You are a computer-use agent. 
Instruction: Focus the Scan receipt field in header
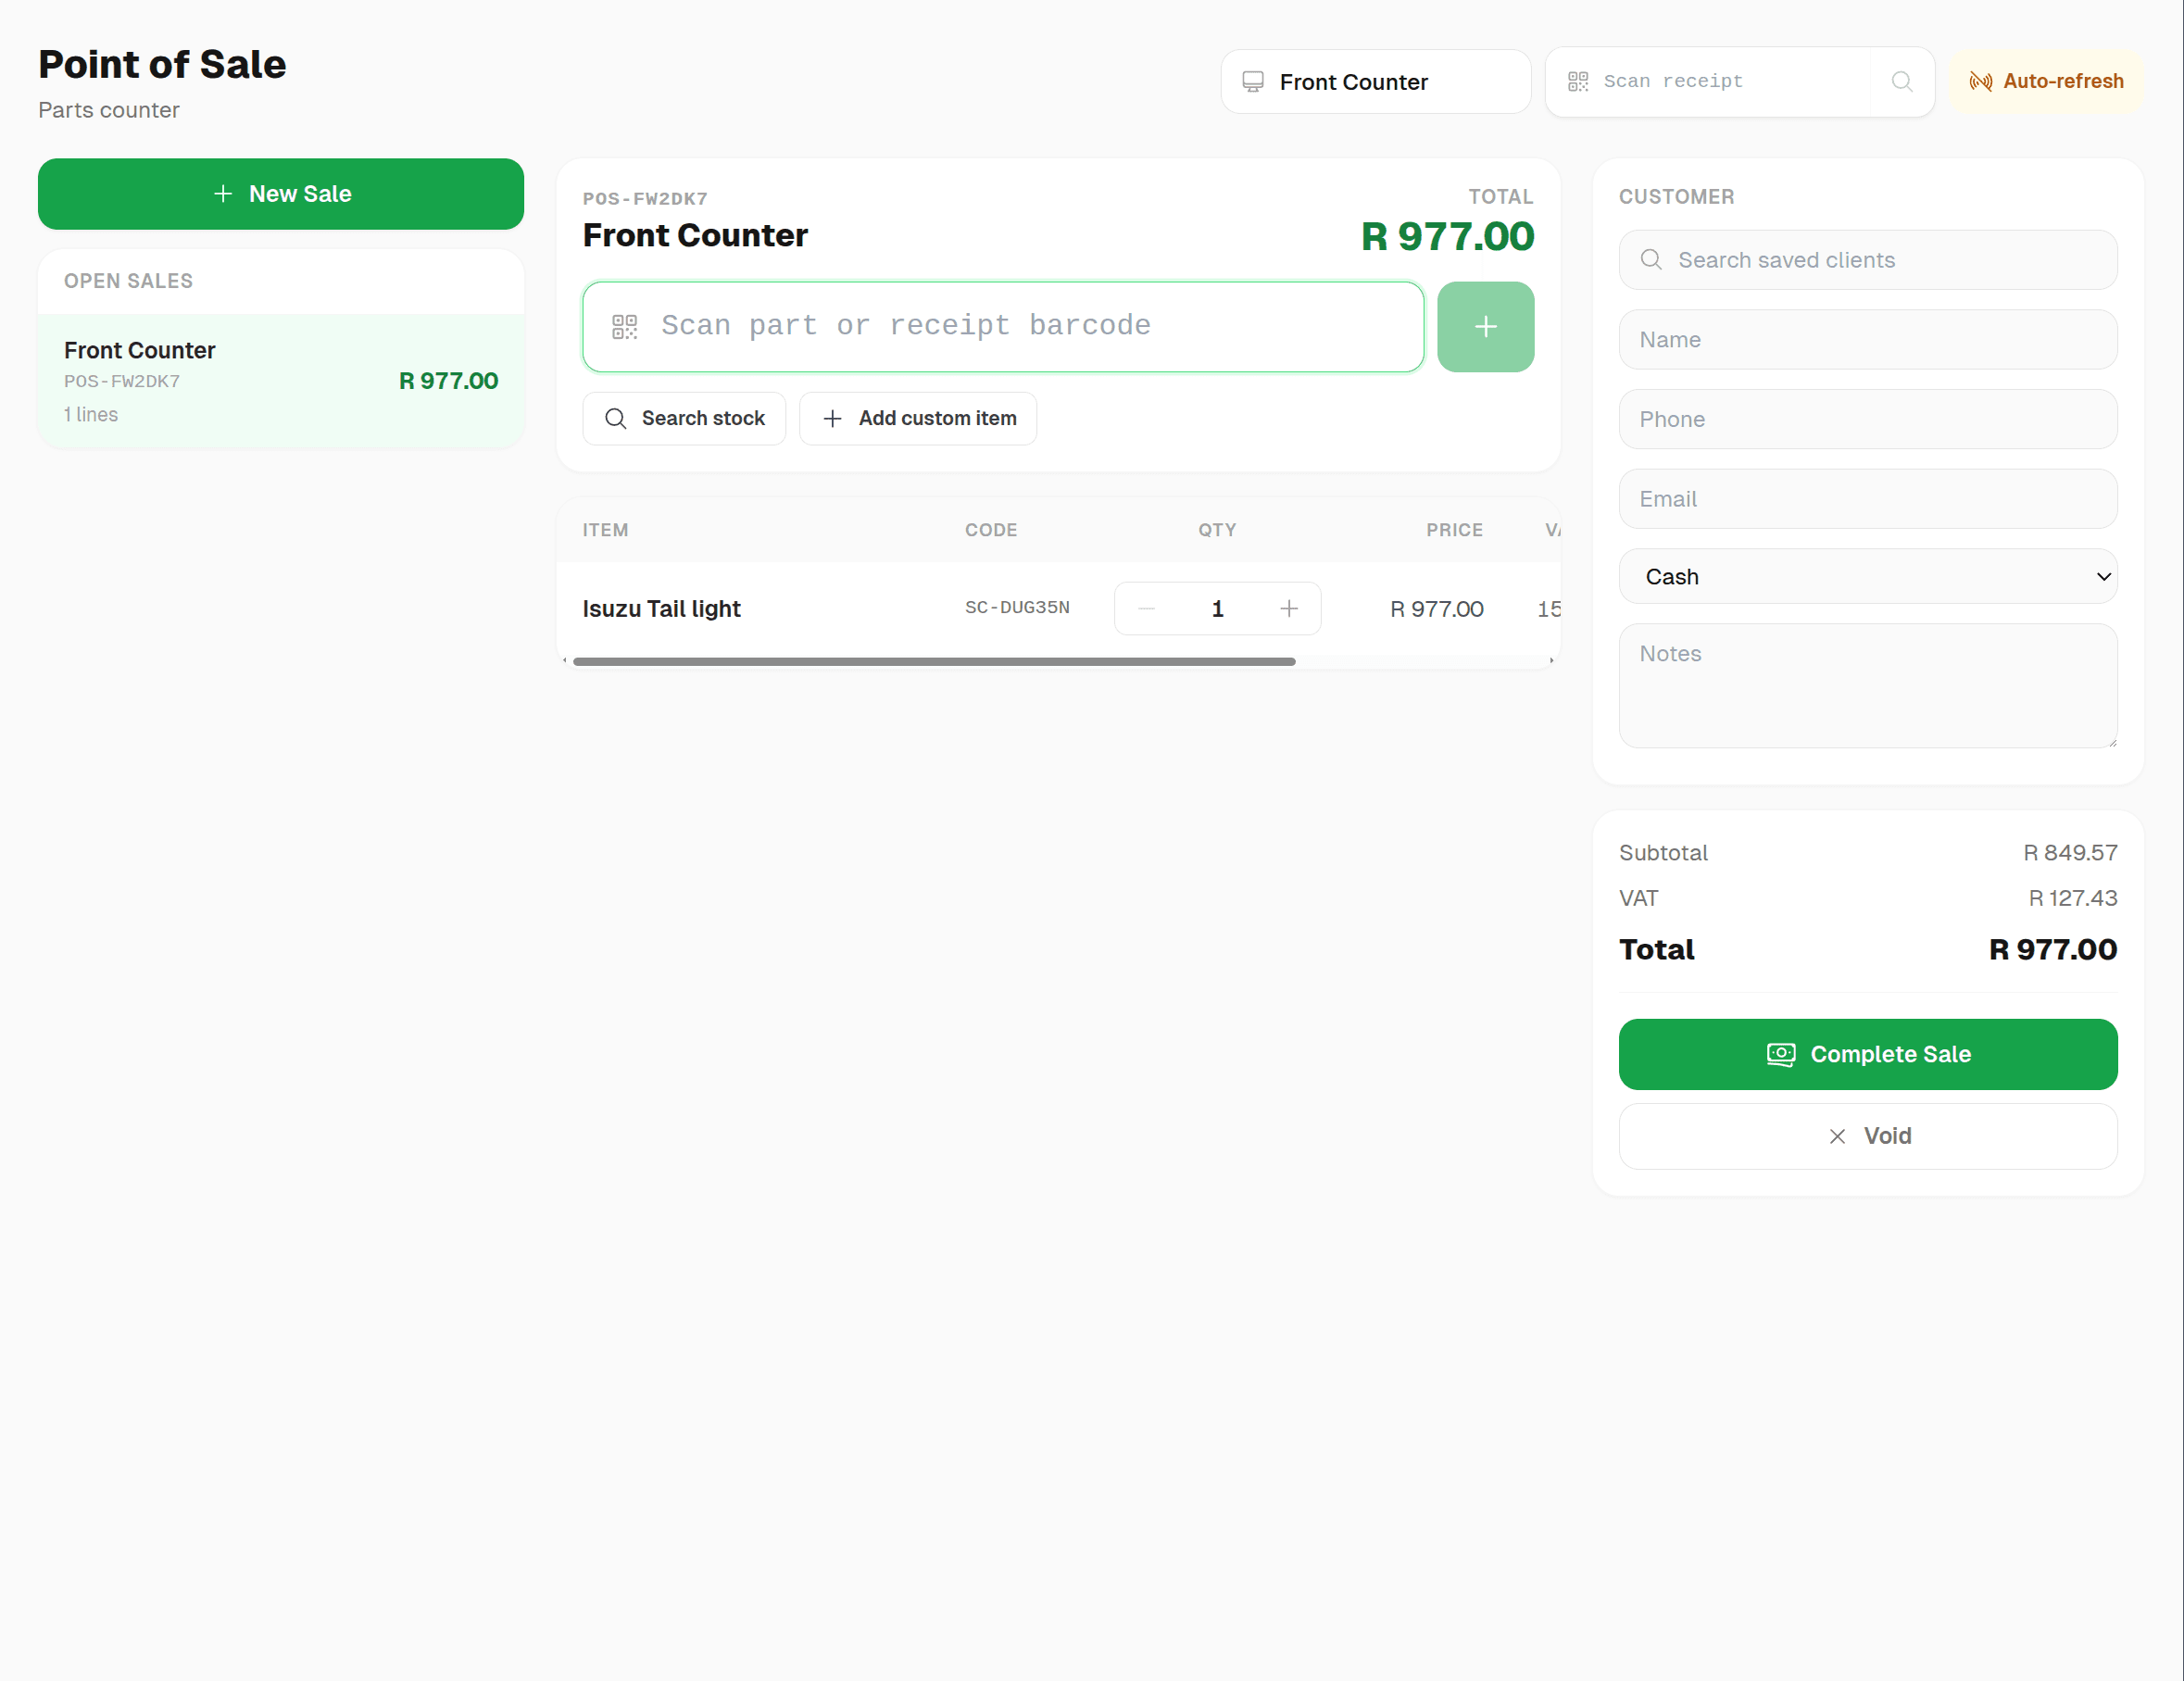pyautogui.click(x=1708, y=81)
